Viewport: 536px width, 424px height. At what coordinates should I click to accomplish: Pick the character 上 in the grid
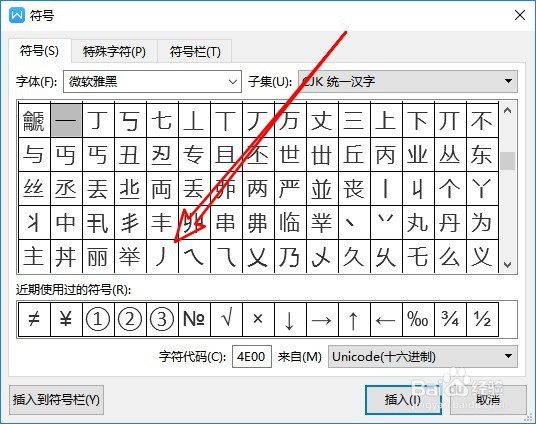coord(387,121)
